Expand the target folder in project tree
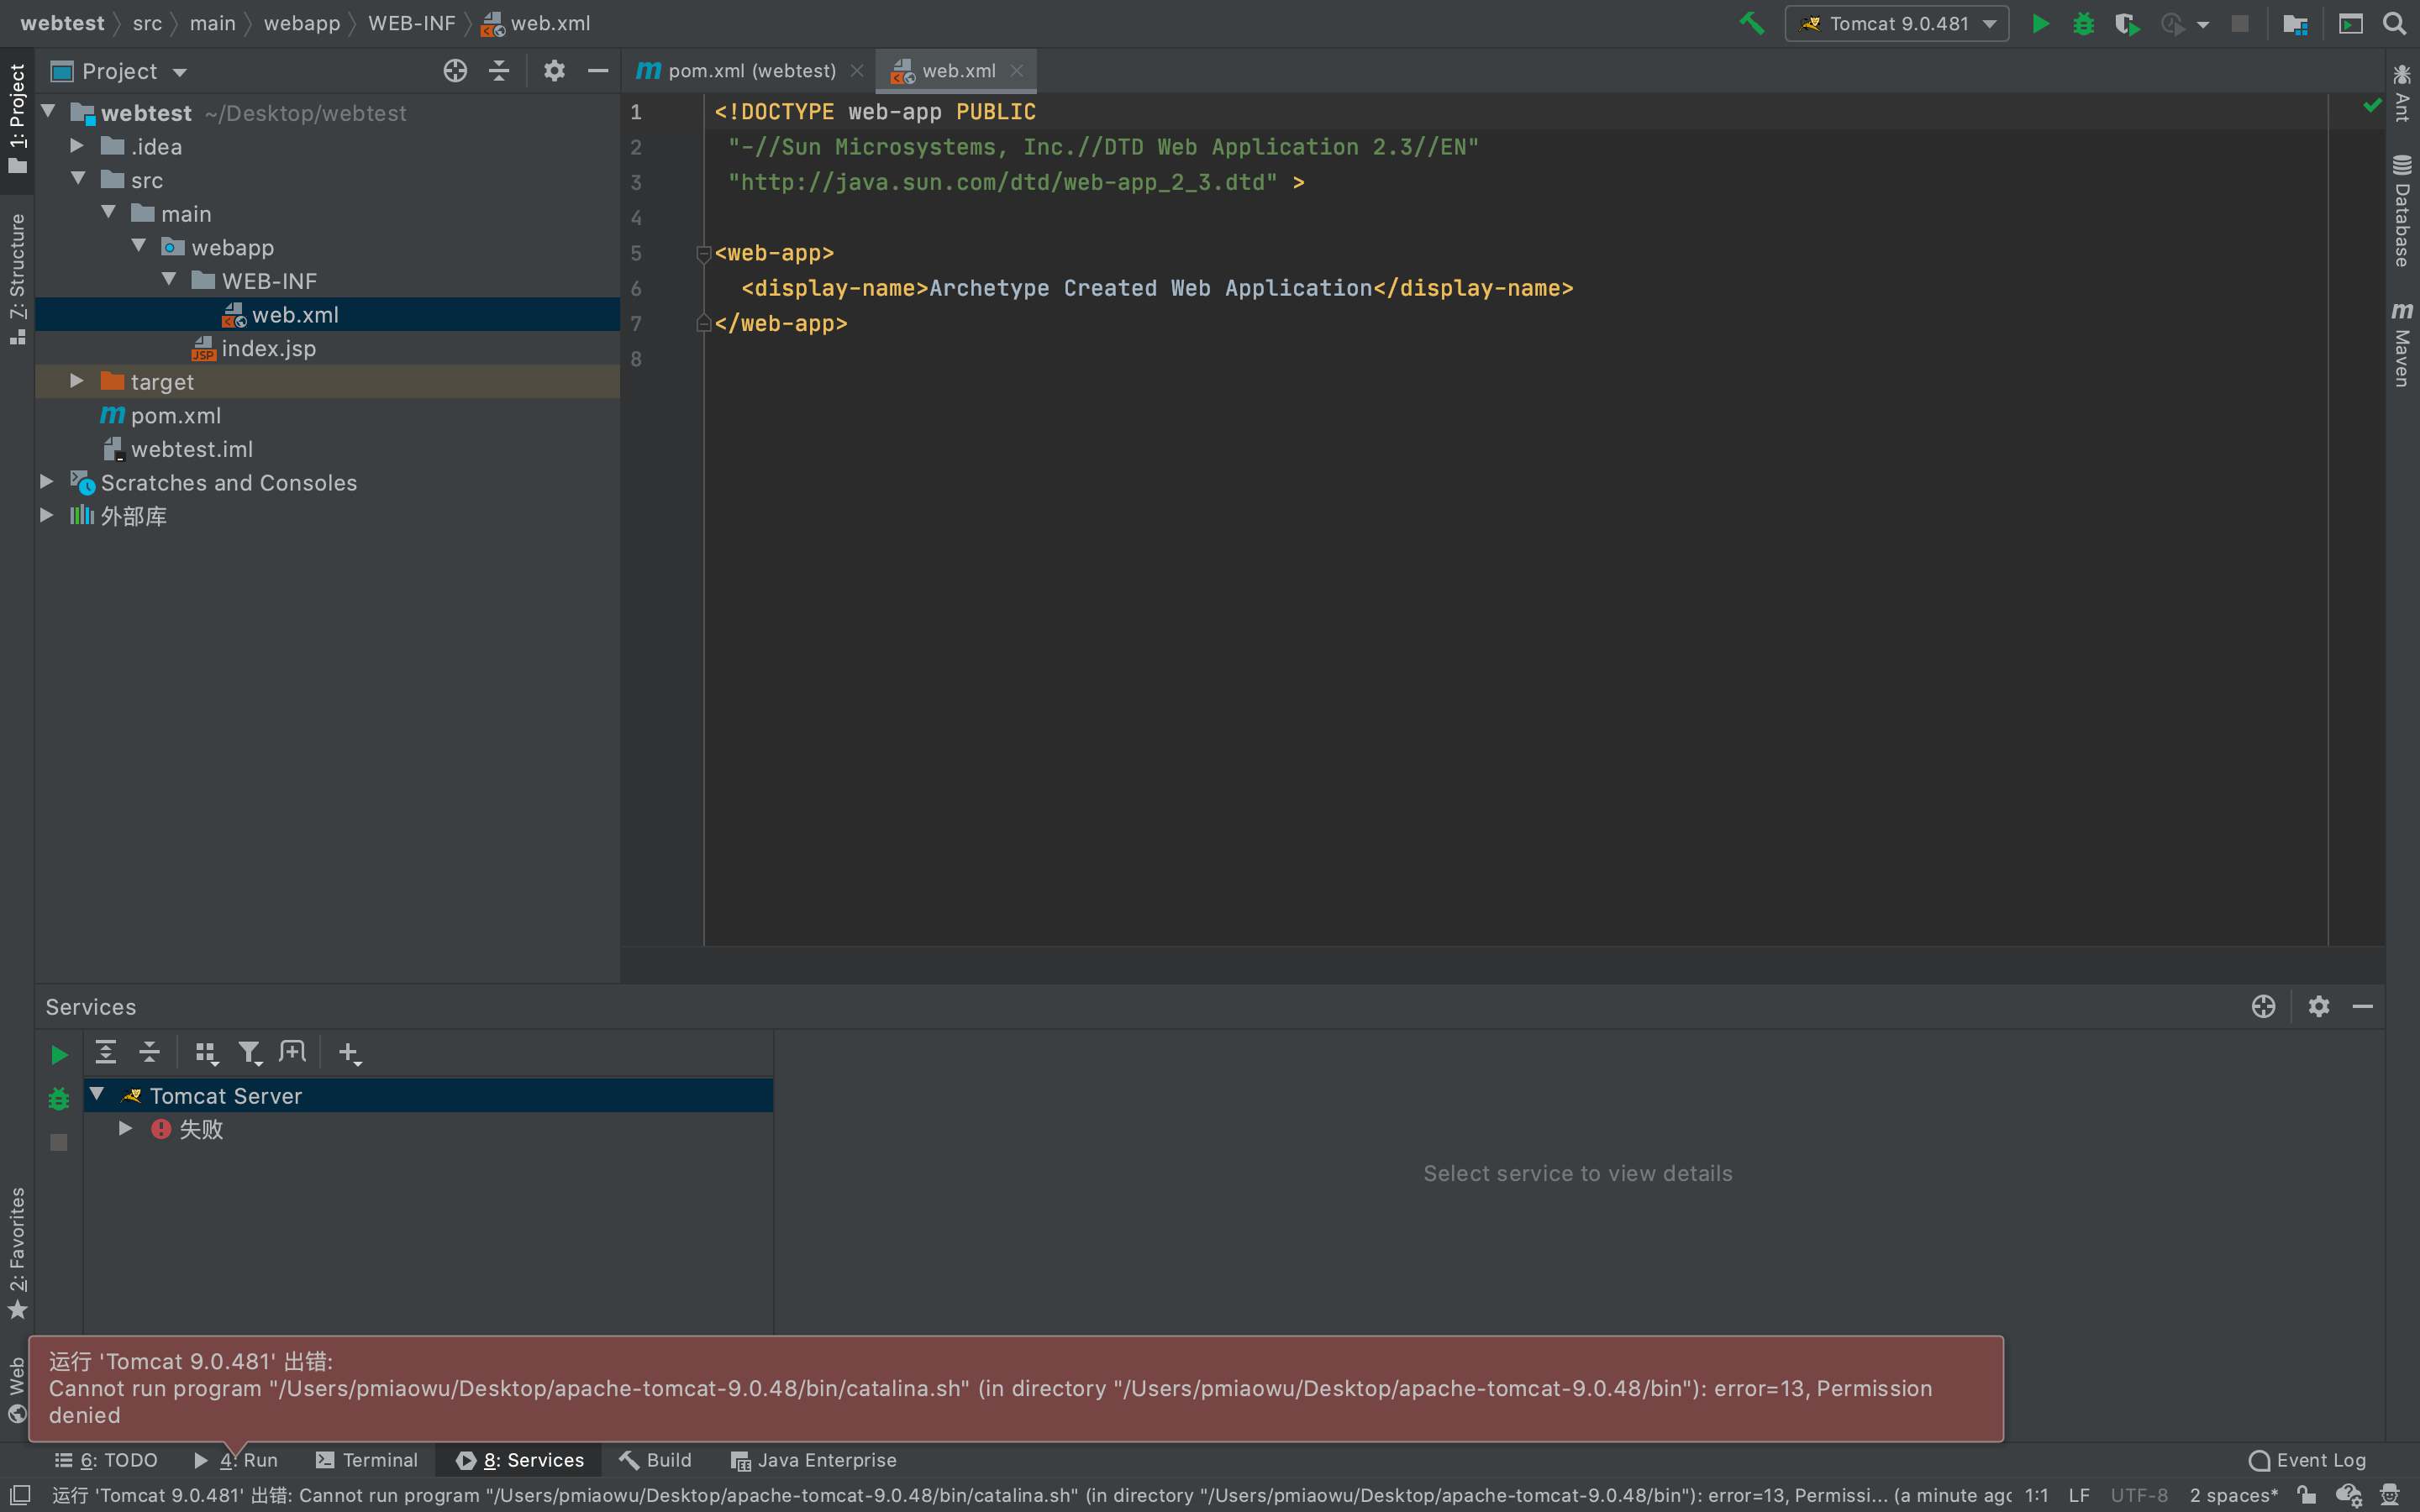2420x1512 pixels. (x=77, y=382)
